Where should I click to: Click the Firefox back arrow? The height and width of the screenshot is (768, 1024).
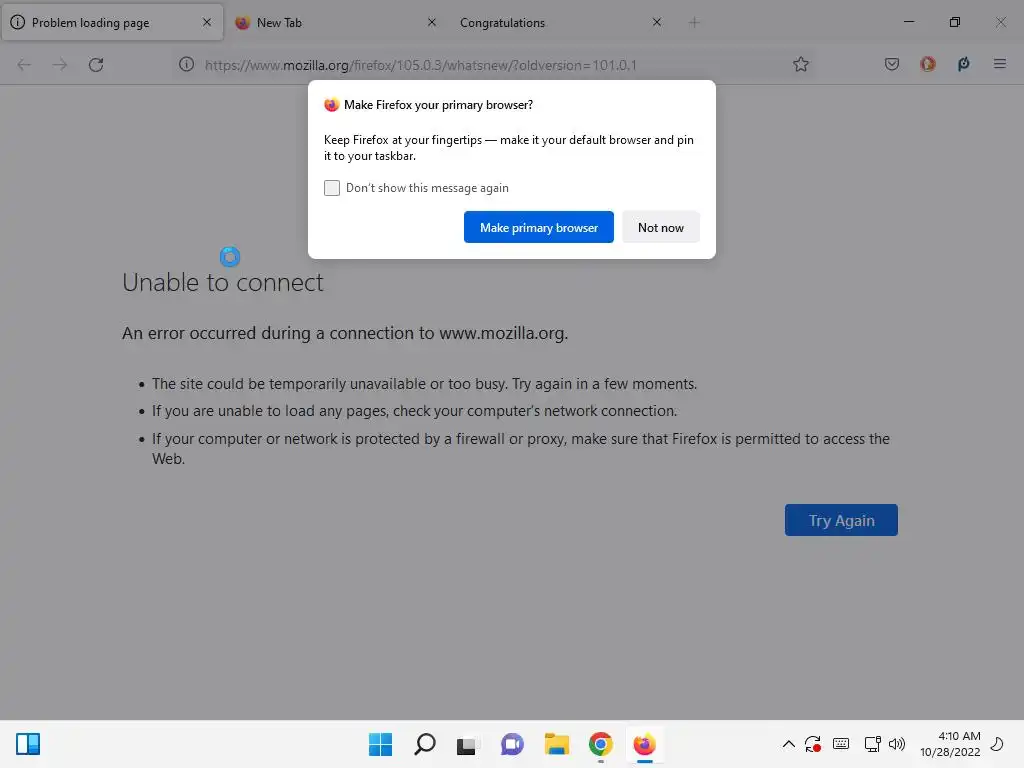click(24, 65)
